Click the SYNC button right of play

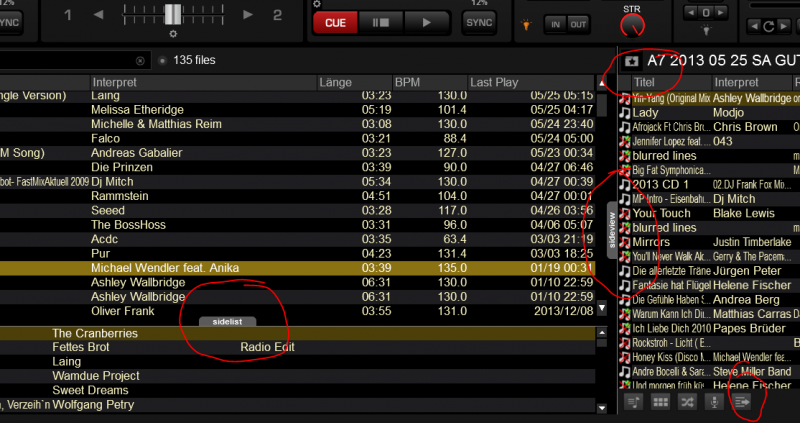pyautogui.click(x=479, y=23)
